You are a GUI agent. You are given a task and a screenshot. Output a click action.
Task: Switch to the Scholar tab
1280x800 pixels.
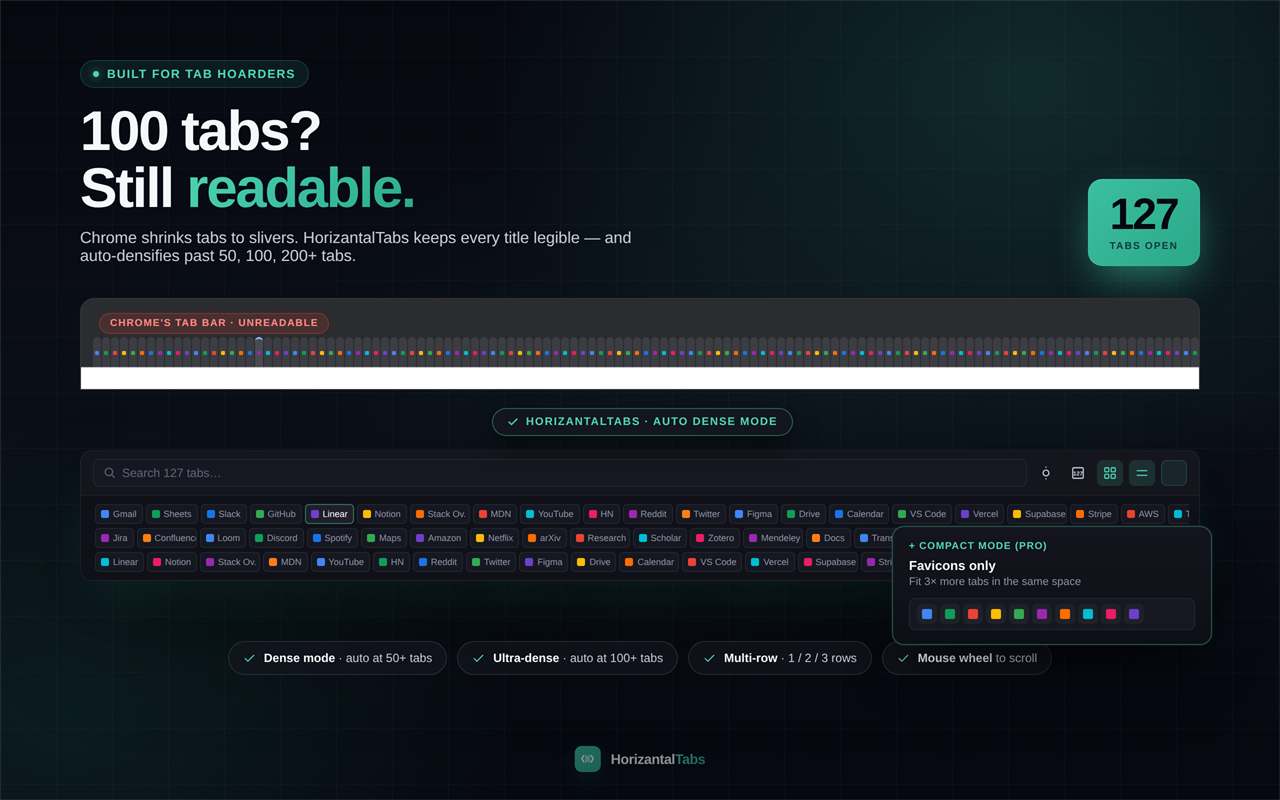(660, 538)
